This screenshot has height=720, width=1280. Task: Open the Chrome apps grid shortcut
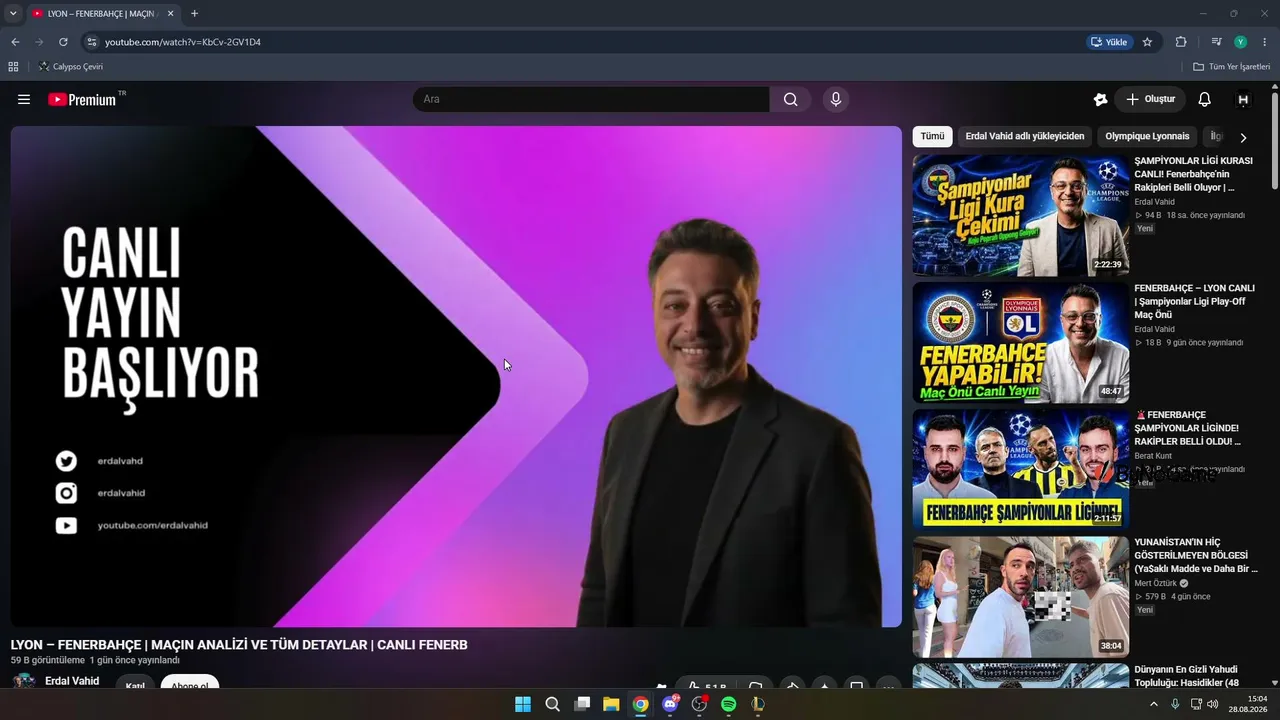pos(13,67)
